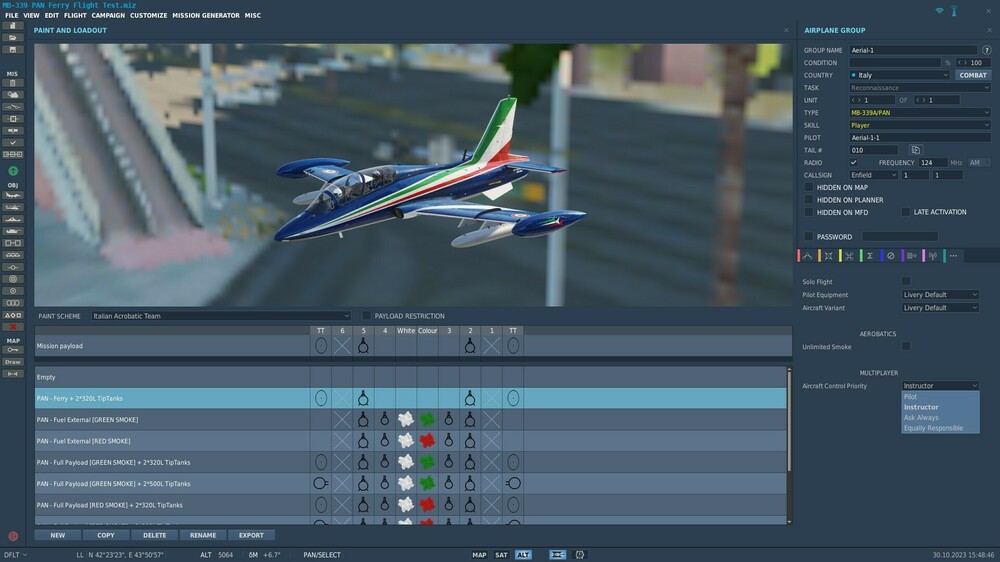Click the clock icon in status bar
This screenshot has width=1000, height=562.
click(580, 555)
